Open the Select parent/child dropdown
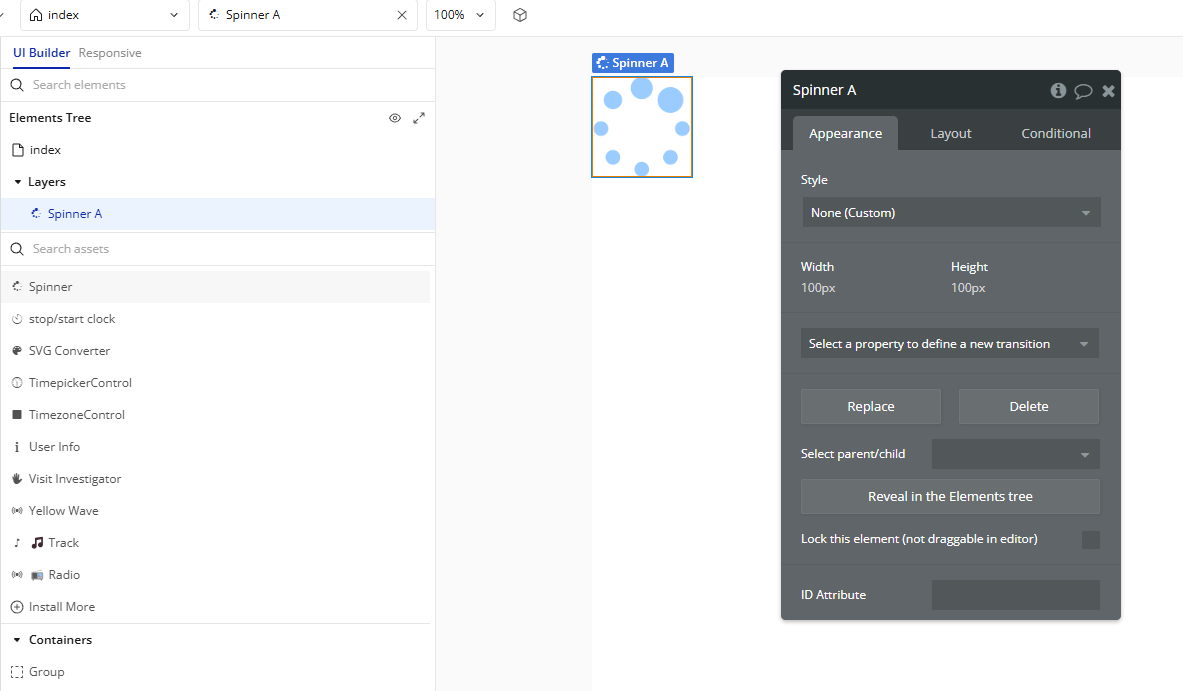The image size is (1183, 691). tap(1016, 454)
